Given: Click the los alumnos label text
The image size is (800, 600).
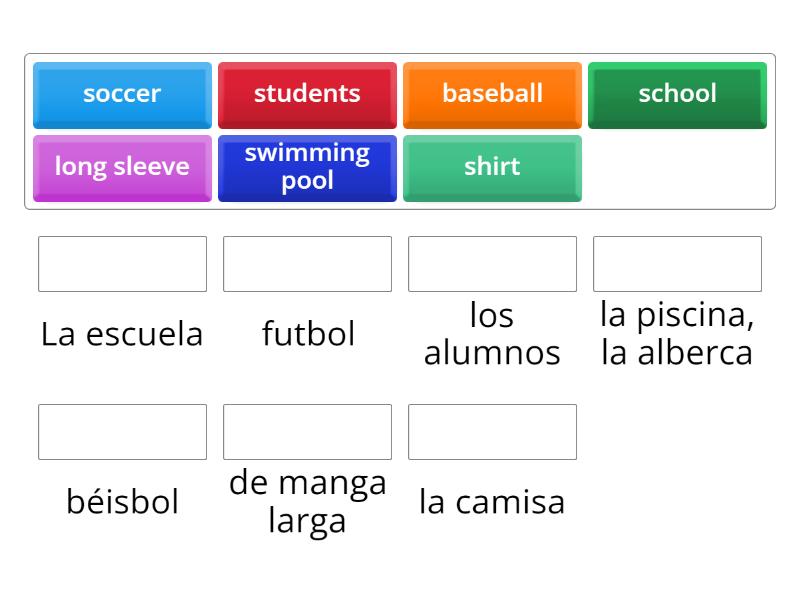Looking at the screenshot, I should (x=492, y=334).
